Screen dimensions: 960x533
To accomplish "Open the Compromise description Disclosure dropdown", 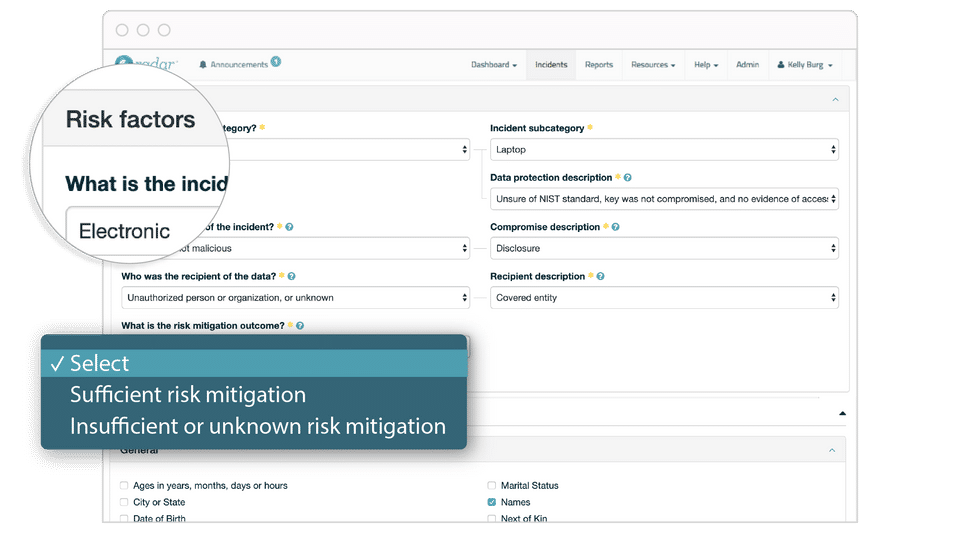I will click(664, 248).
